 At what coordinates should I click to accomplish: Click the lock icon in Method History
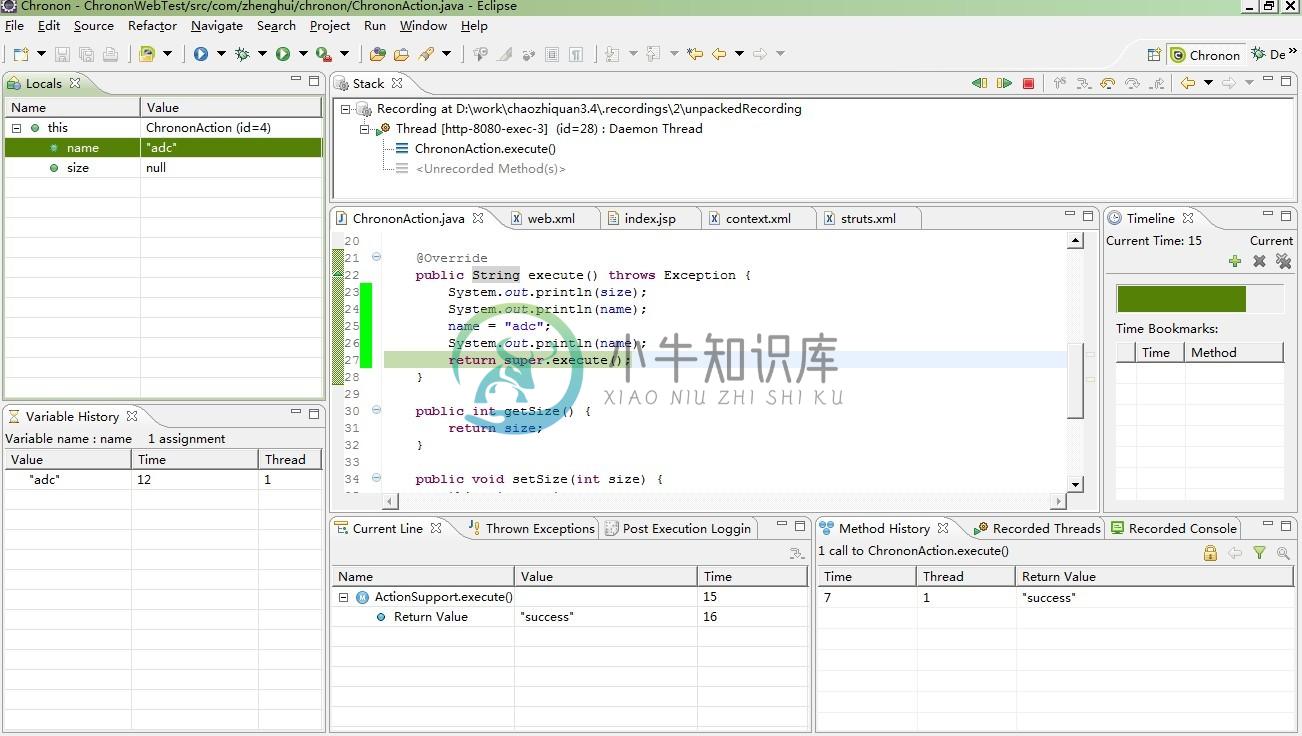point(1210,552)
